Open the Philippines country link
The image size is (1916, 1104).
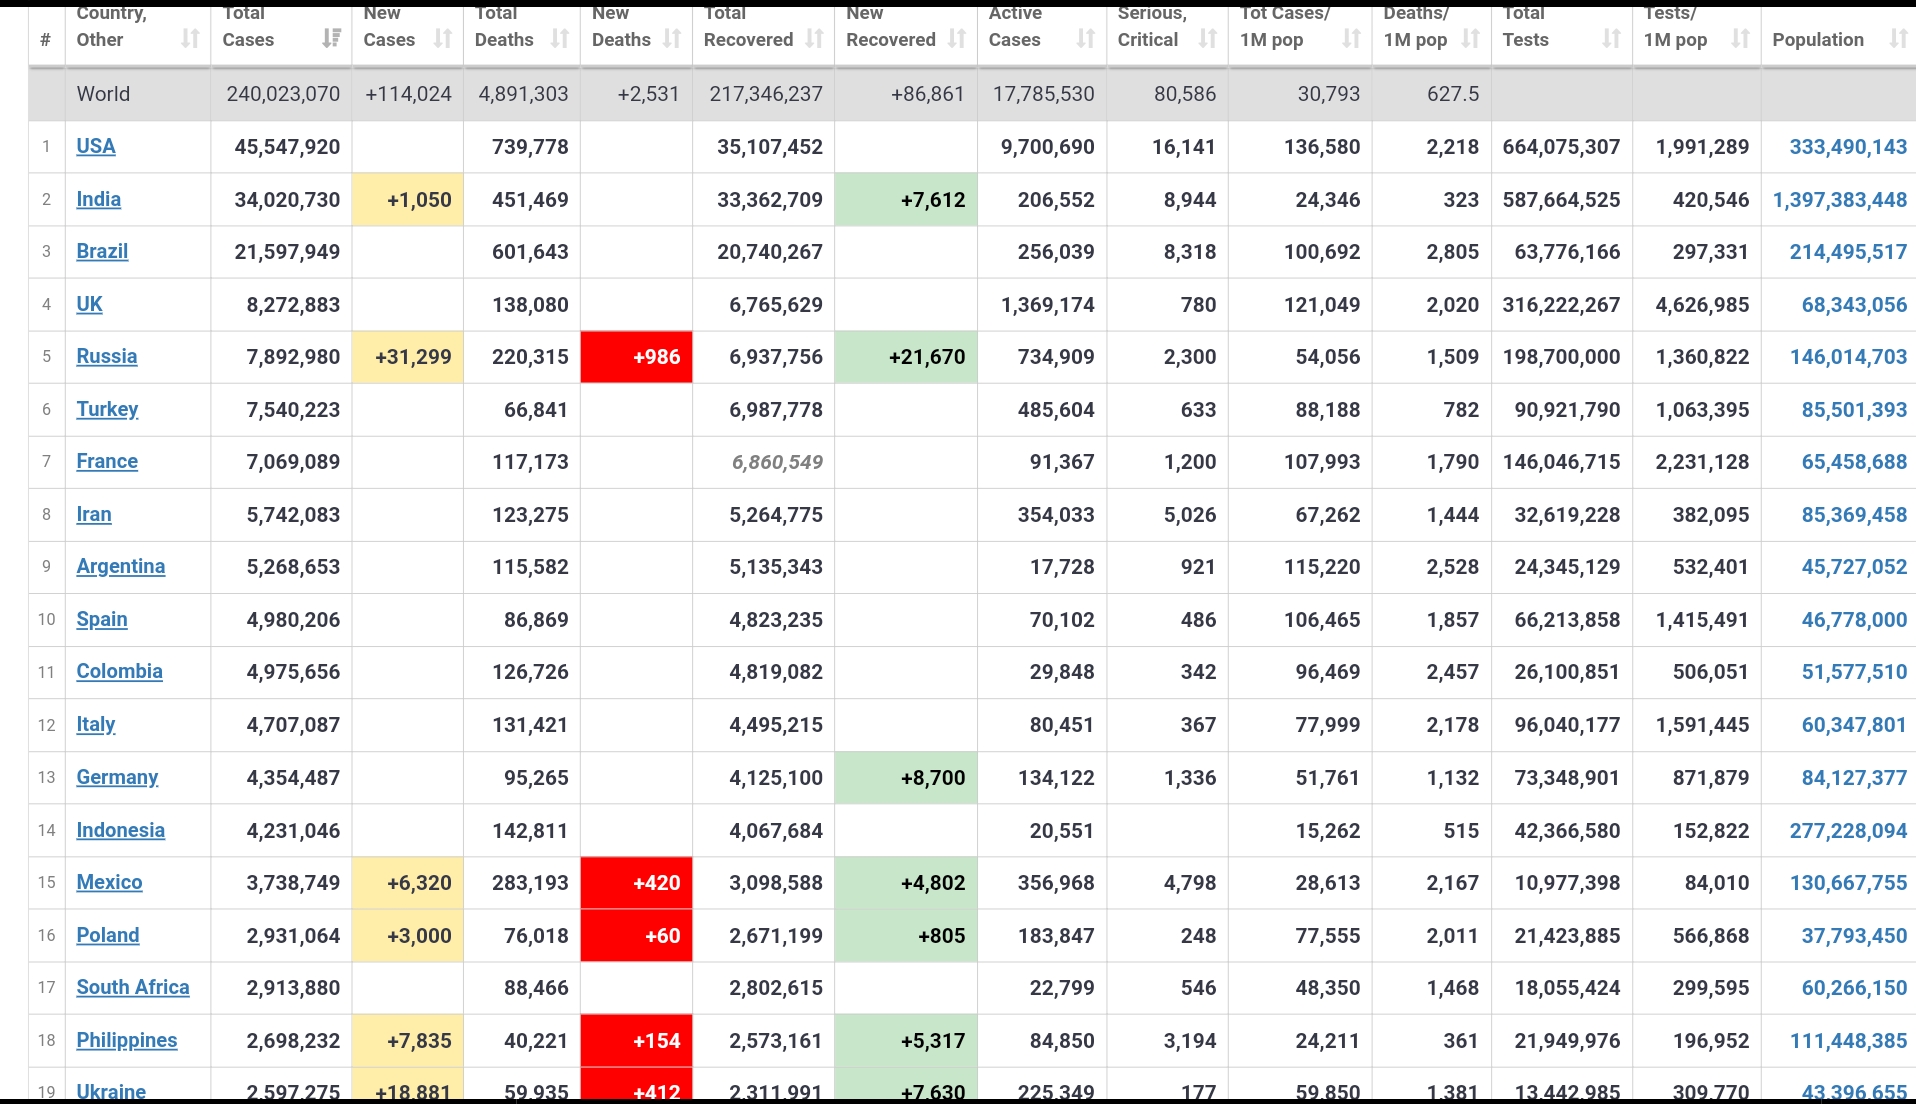[127, 1040]
